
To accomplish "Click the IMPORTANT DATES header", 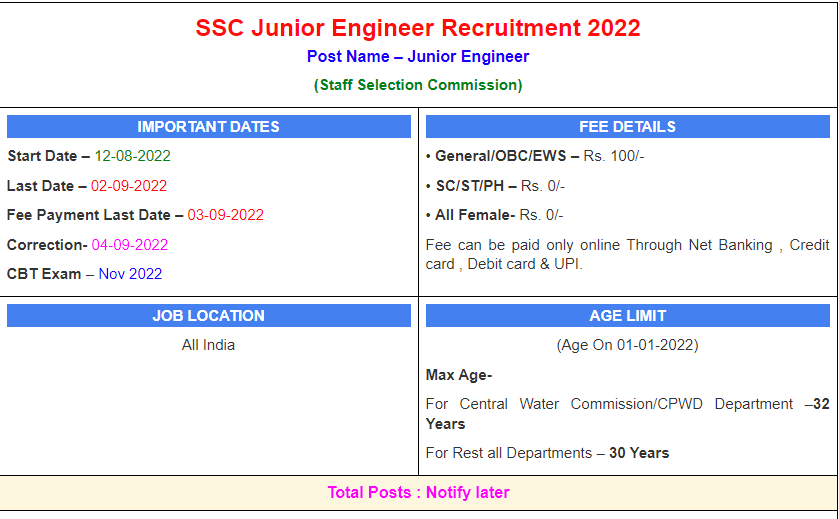I will (208, 127).
